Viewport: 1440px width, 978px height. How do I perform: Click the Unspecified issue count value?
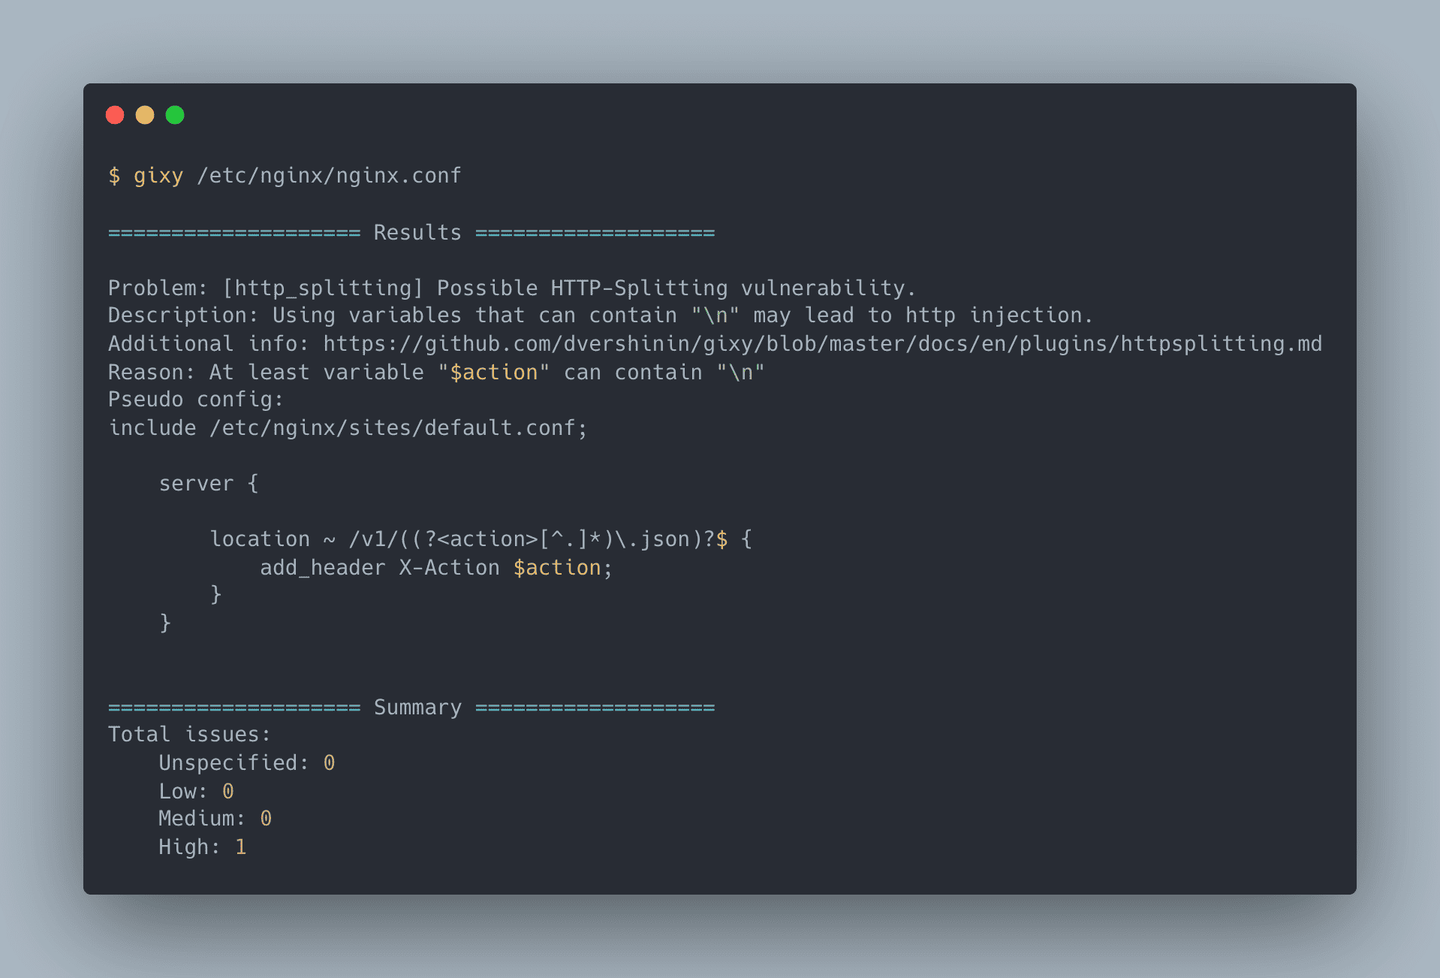click(x=329, y=763)
